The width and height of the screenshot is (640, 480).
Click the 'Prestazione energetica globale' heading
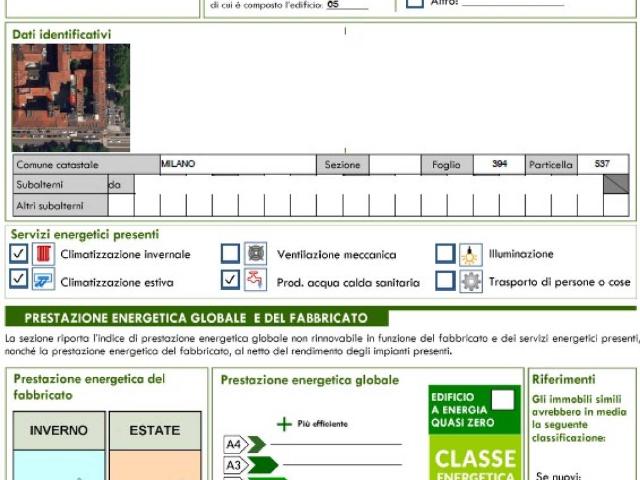pyautogui.click(x=310, y=380)
